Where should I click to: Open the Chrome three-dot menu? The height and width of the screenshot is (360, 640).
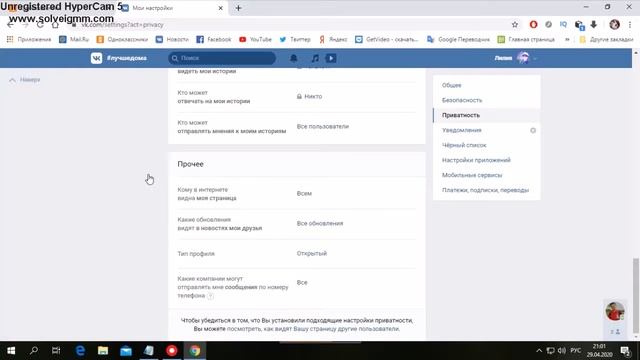point(630,24)
